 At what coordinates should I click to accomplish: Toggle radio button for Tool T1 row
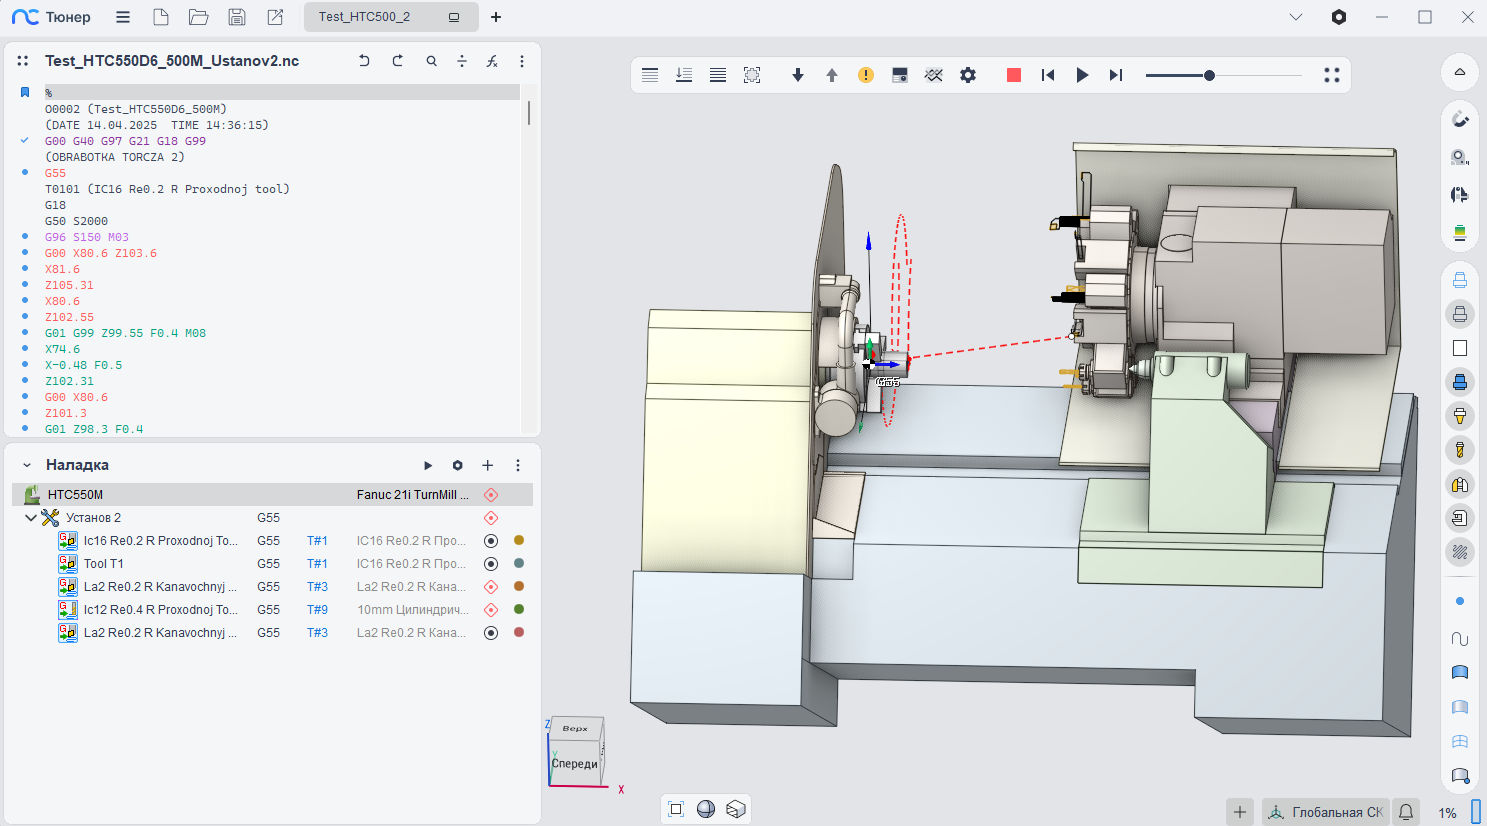[x=491, y=564]
